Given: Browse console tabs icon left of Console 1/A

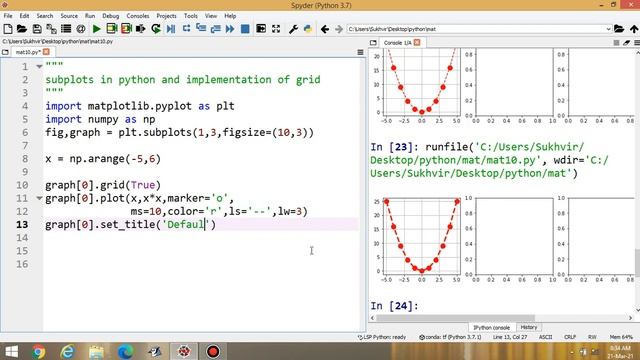Looking at the screenshot, I should (x=373, y=42).
